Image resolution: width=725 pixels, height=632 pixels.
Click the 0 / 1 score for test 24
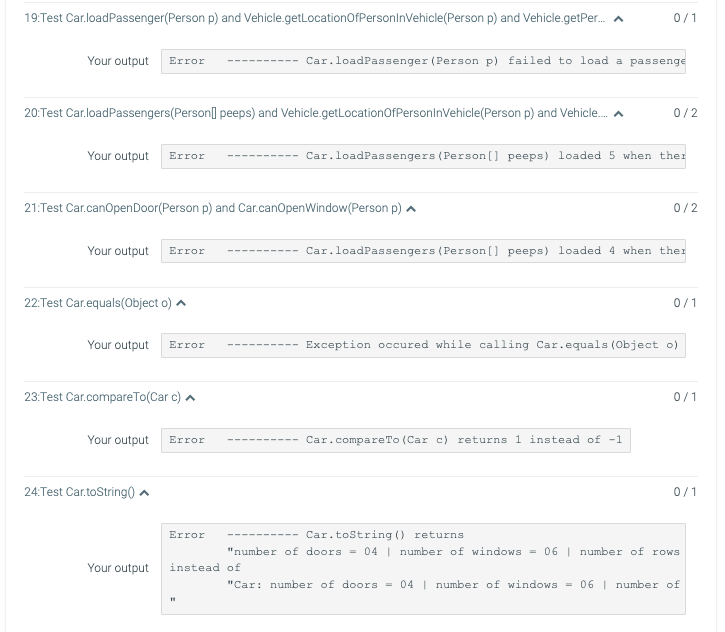click(685, 492)
